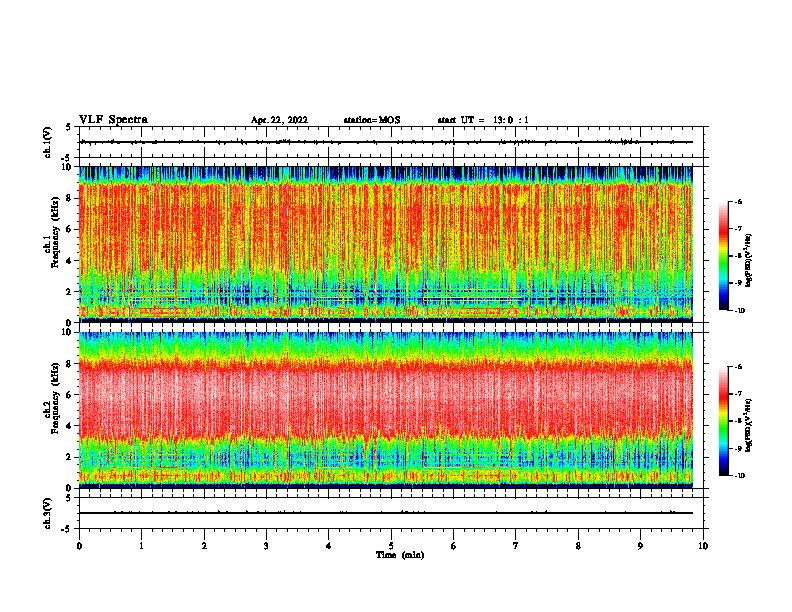
Task: Select the date text "Apr. 22, 2022"
Action: (279, 120)
